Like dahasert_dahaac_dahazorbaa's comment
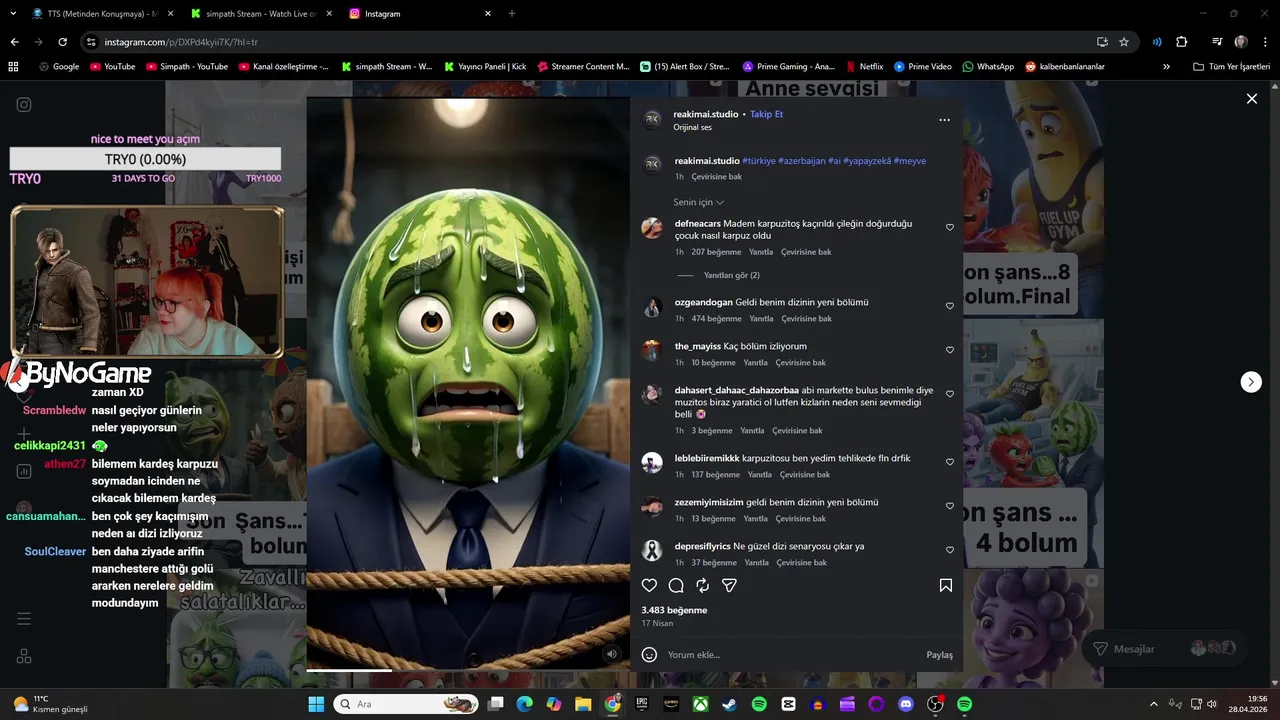The width and height of the screenshot is (1280, 720). [x=949, y=394]
